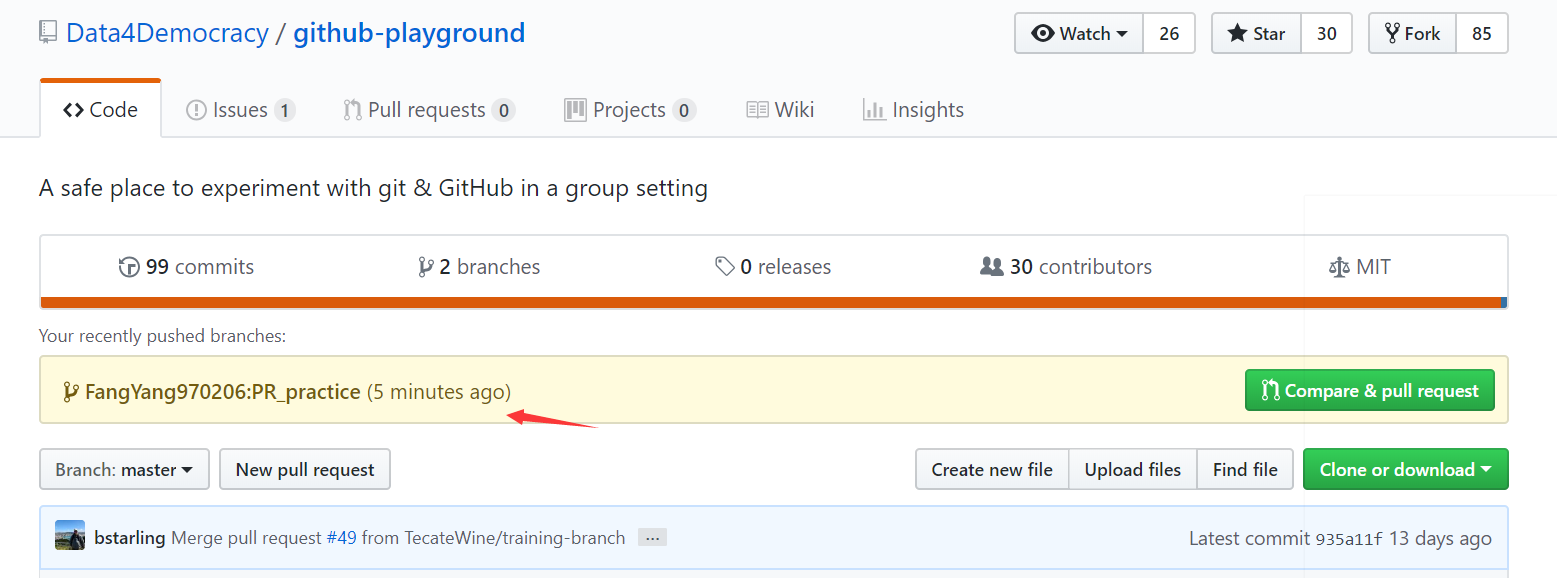Viewport: 1557px width, 578px height.
Task: Open the Projects tab
Action: 630,110
